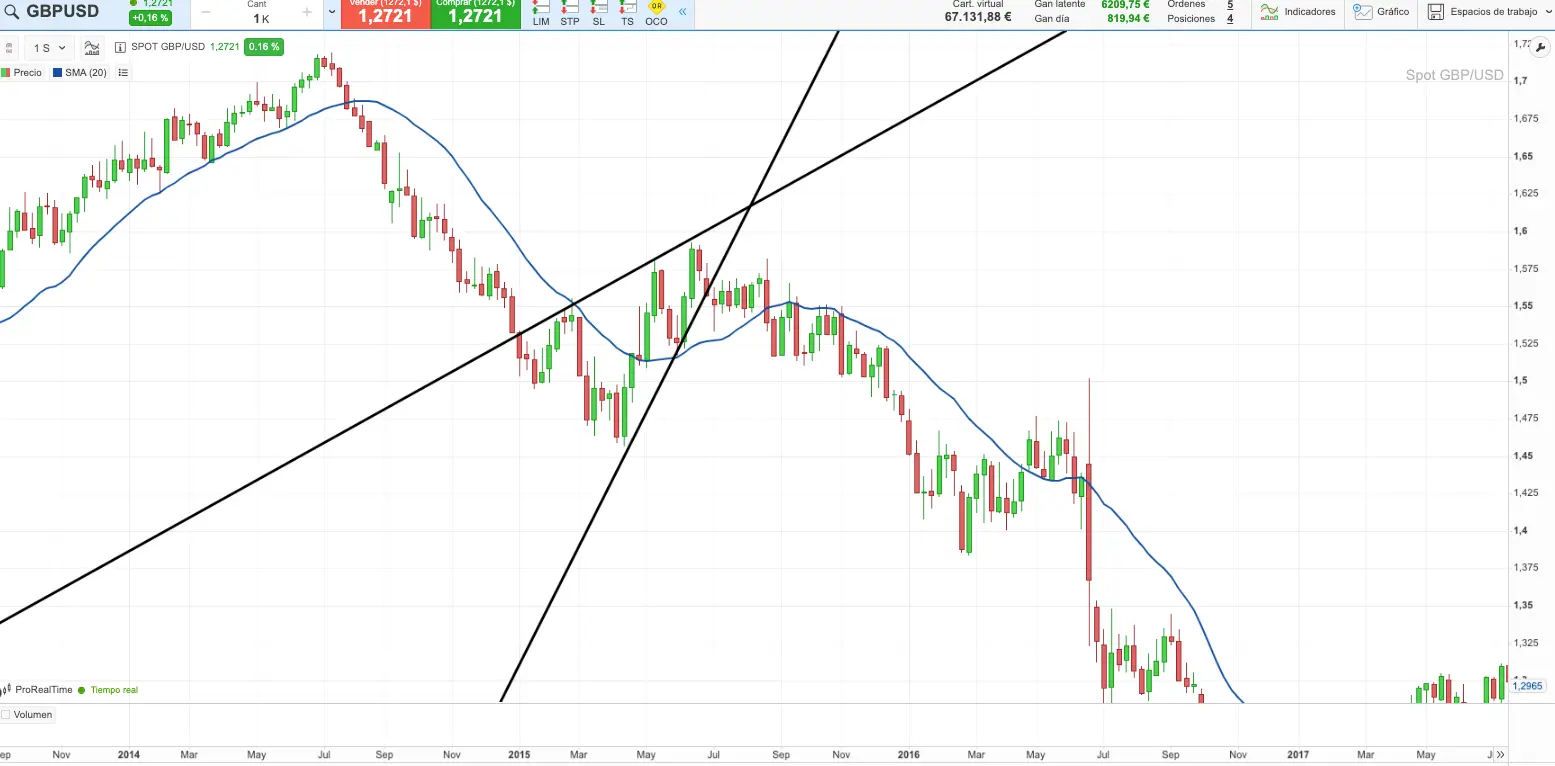
Task: Select the LIM limit order icon
Action: tap(541, 12)
